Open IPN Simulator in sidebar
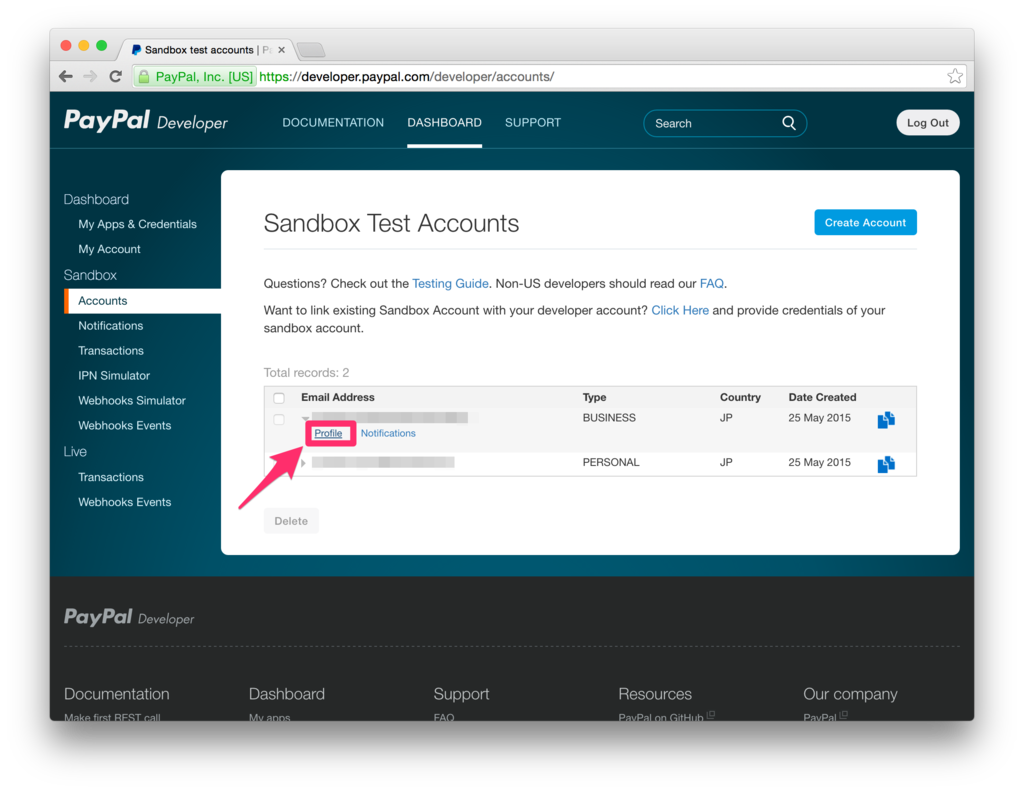The image size is (1024, 792). click(x=114, y=375)
